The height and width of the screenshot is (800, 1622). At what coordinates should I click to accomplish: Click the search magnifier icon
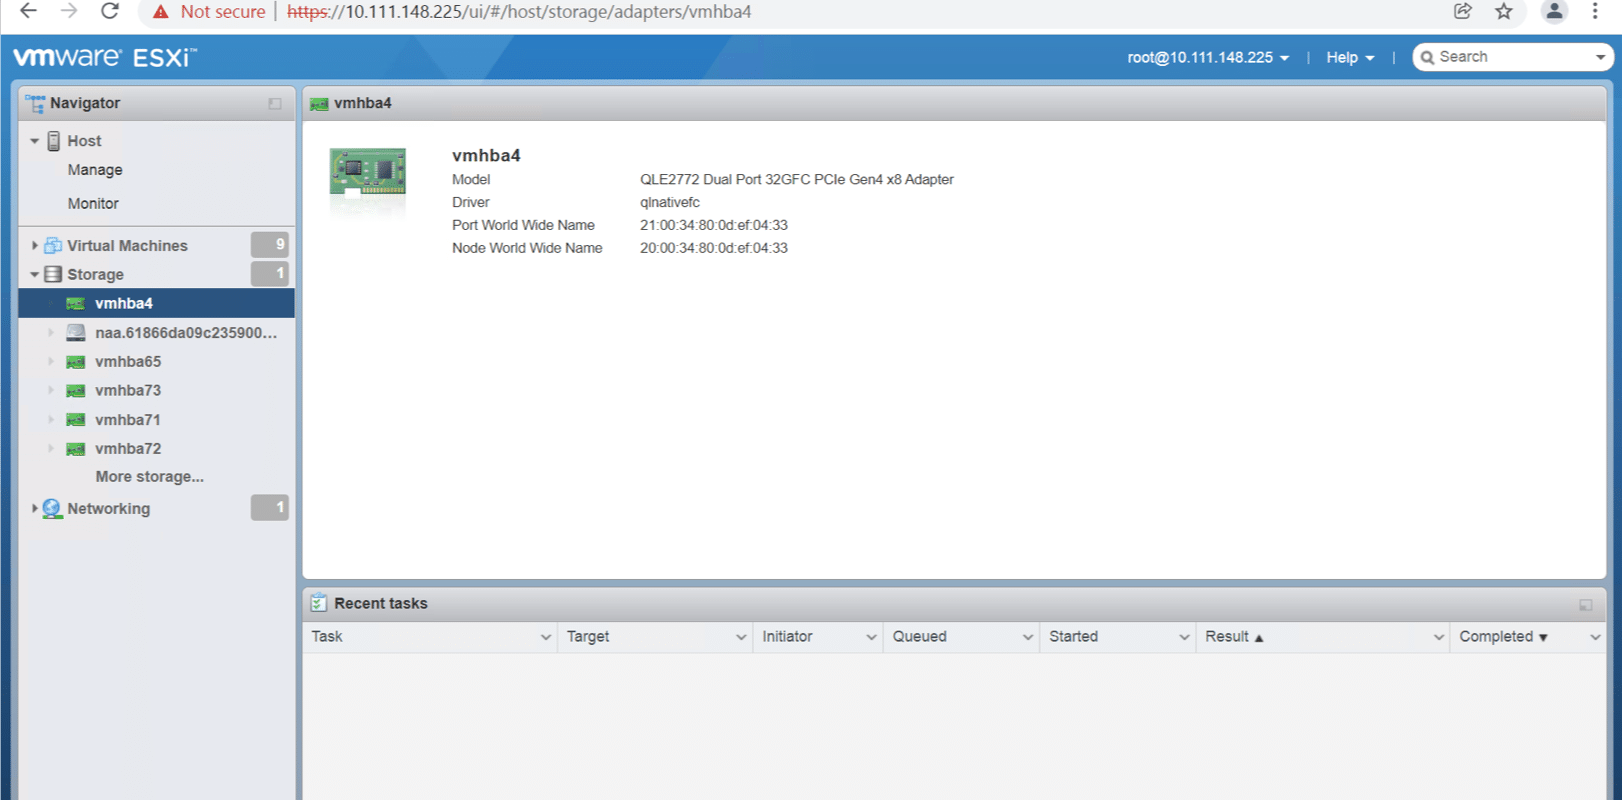[1427, 57]
